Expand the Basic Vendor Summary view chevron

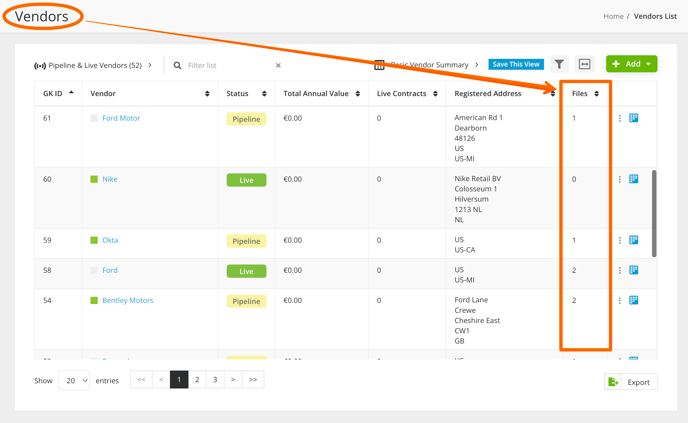click(x=477, y=65)
